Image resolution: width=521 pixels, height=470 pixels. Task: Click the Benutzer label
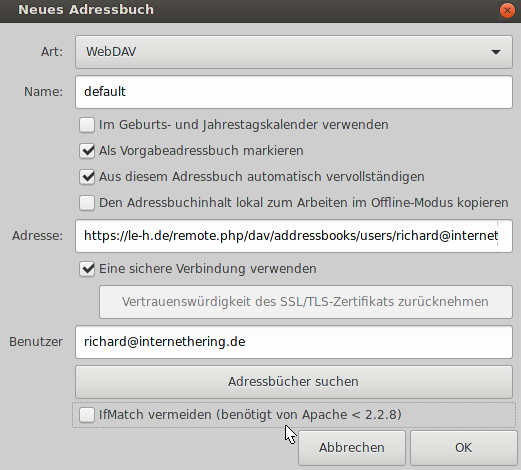click(x=36, y=342)
